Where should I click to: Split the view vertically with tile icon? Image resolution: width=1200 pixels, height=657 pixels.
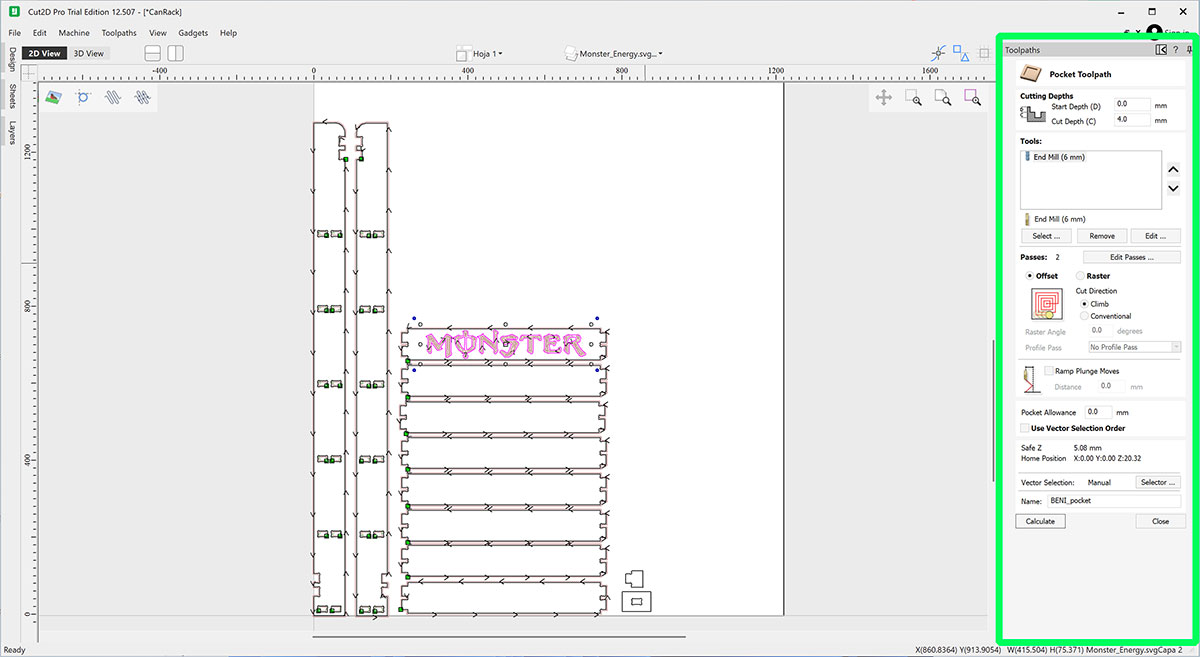point(175,53)
